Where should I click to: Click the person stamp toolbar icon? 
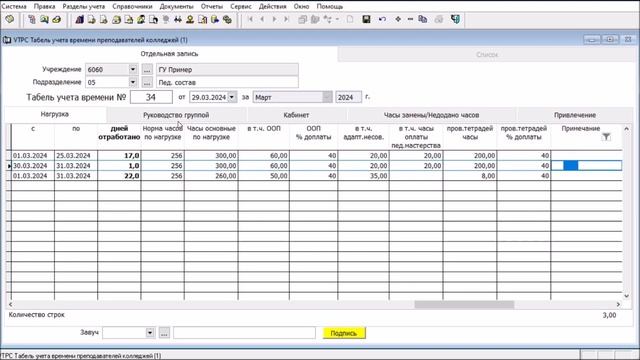coord(190,20)
